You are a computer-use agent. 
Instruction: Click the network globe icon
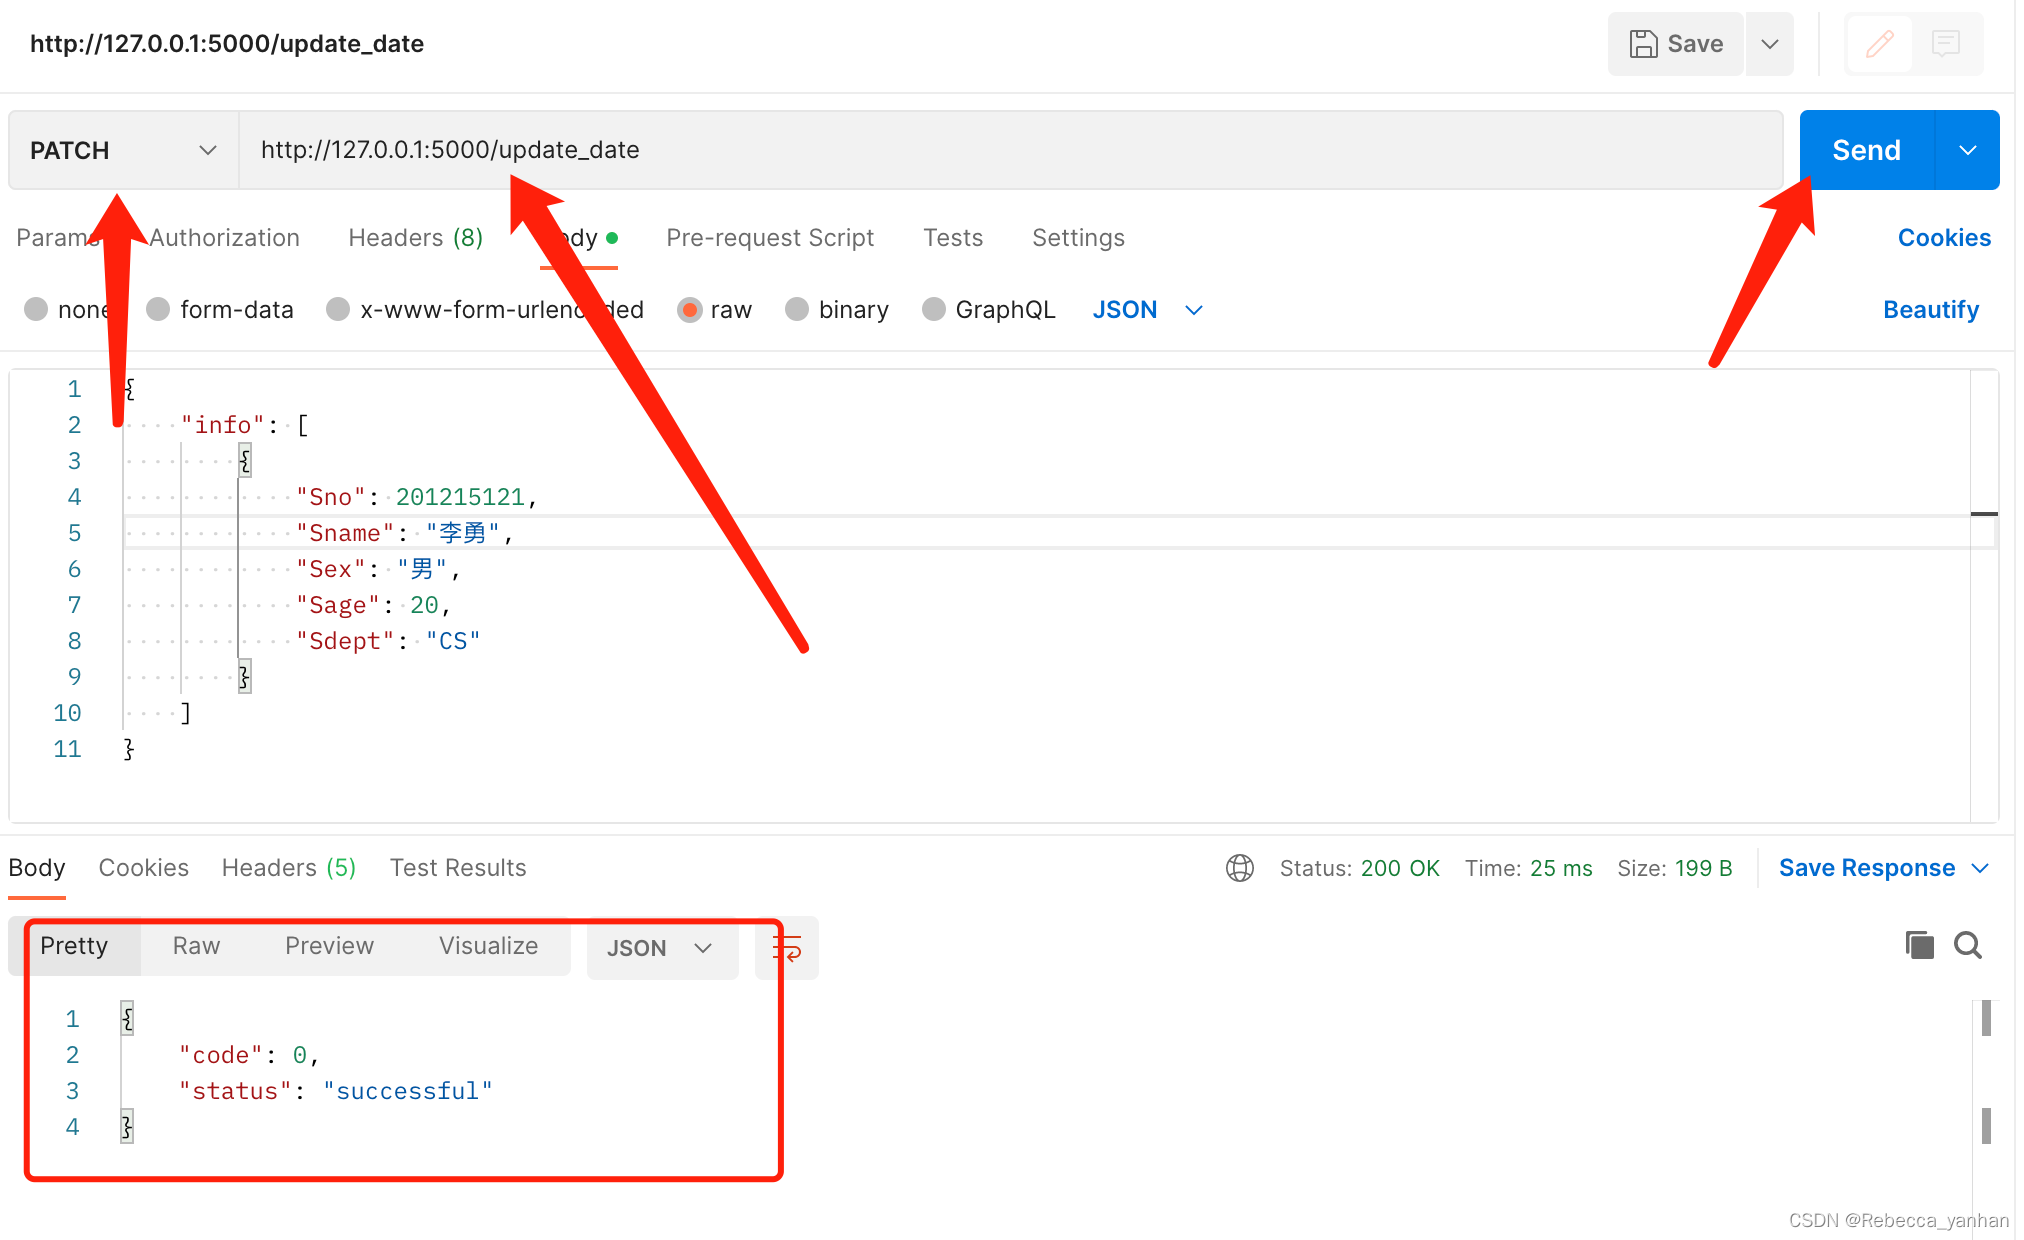click(x=1239, y=868)
